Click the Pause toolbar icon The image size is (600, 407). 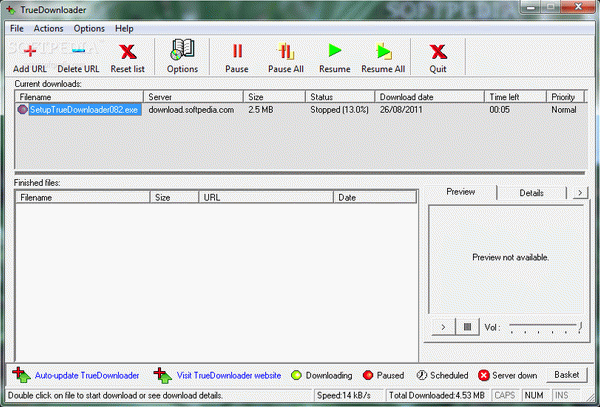coord(237,51)
